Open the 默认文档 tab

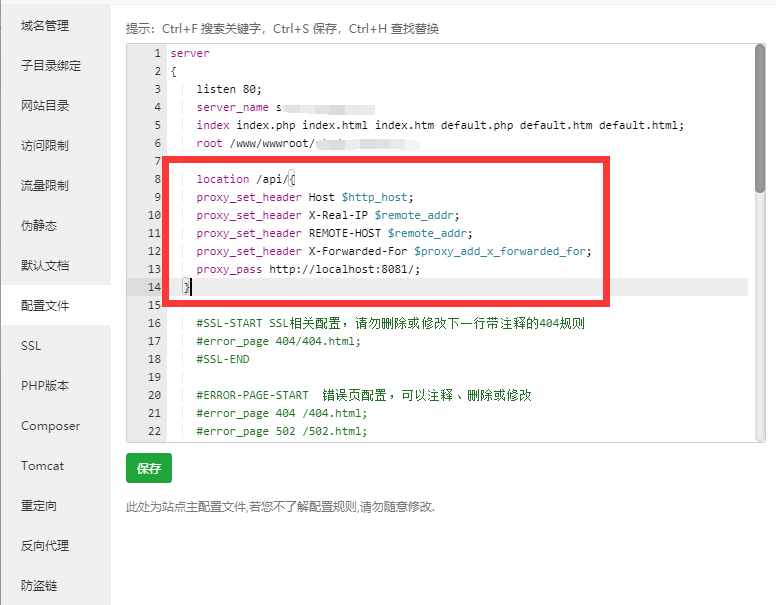45,266
